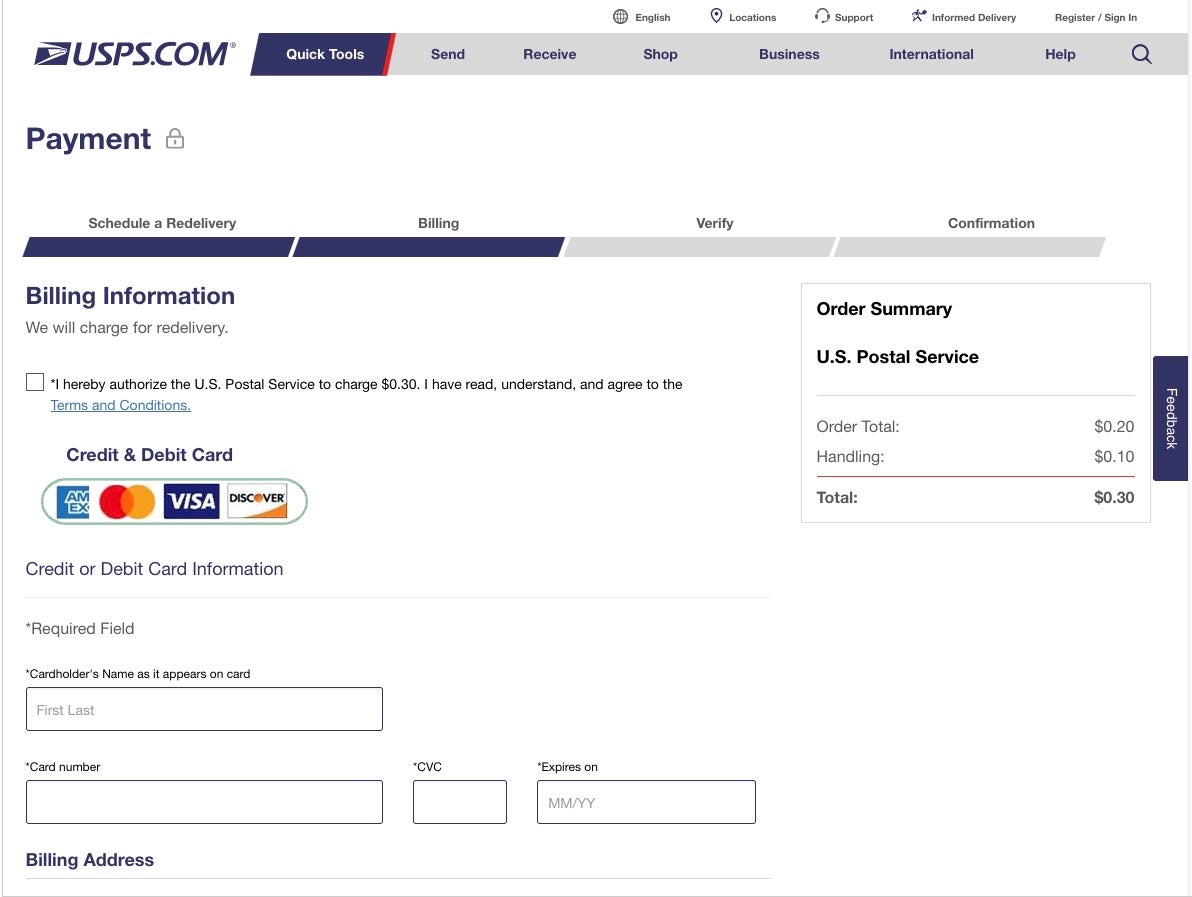This screenshot has width=1192, height=897.
Task: Click the USPS.COM logo
Action: [x=135, y=54]
